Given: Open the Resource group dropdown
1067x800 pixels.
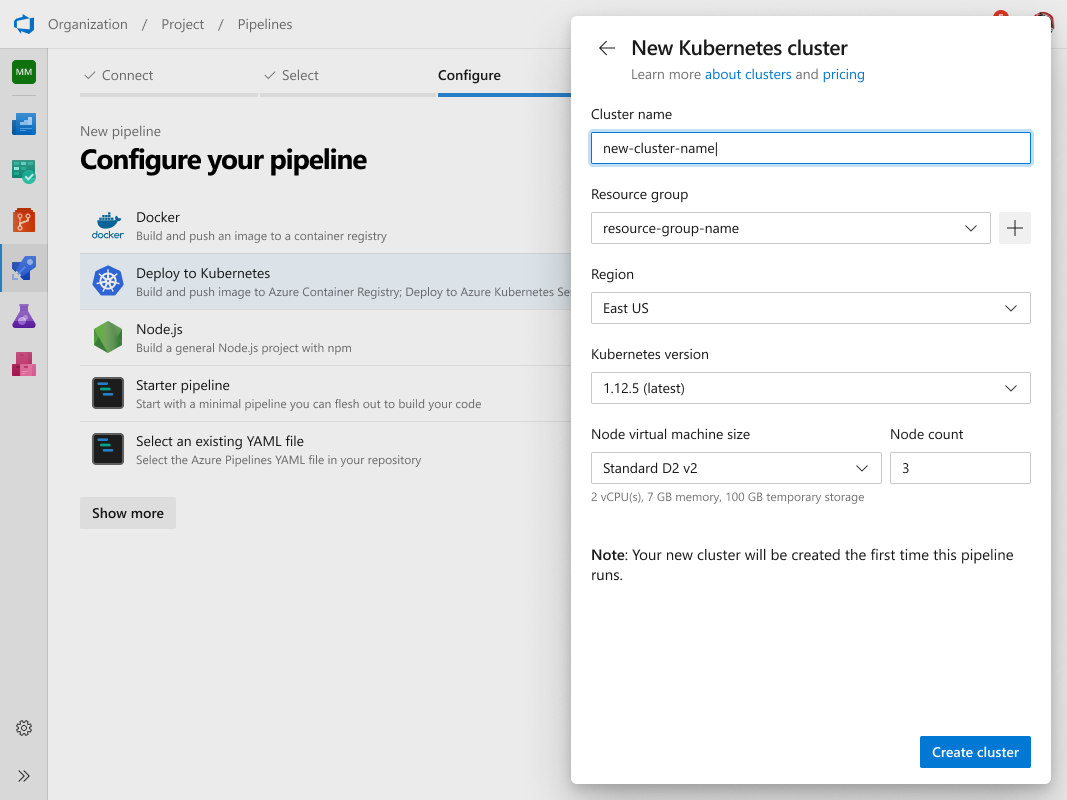Looking at the screenshot, I should pos(790,228).
